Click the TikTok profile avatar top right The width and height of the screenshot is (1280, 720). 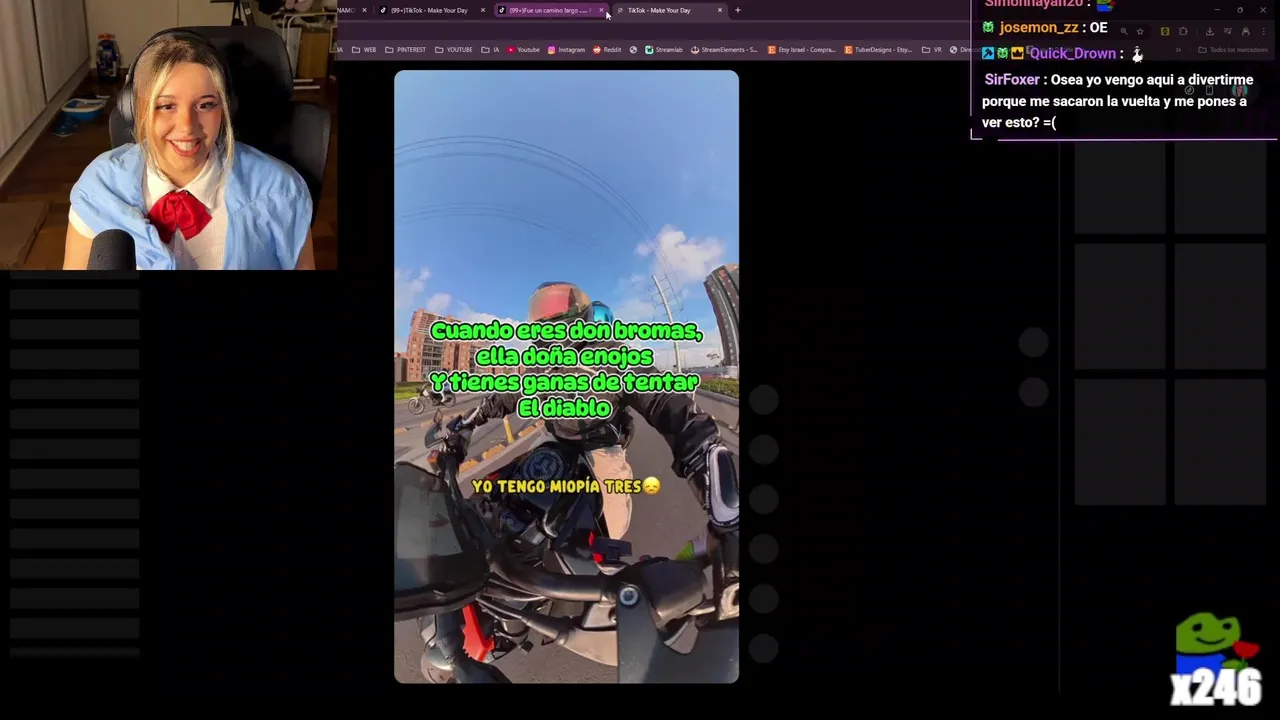(x=1240, y=90)
